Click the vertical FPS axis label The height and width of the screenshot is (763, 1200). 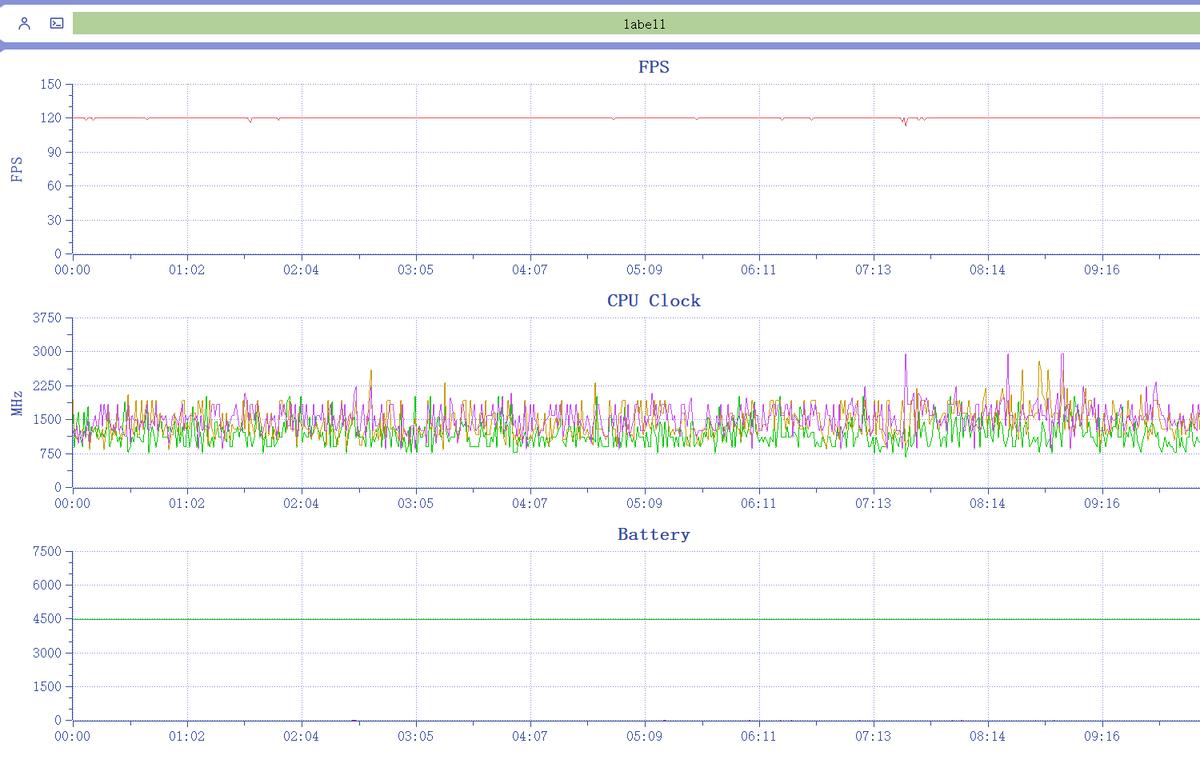pos(17,169)
